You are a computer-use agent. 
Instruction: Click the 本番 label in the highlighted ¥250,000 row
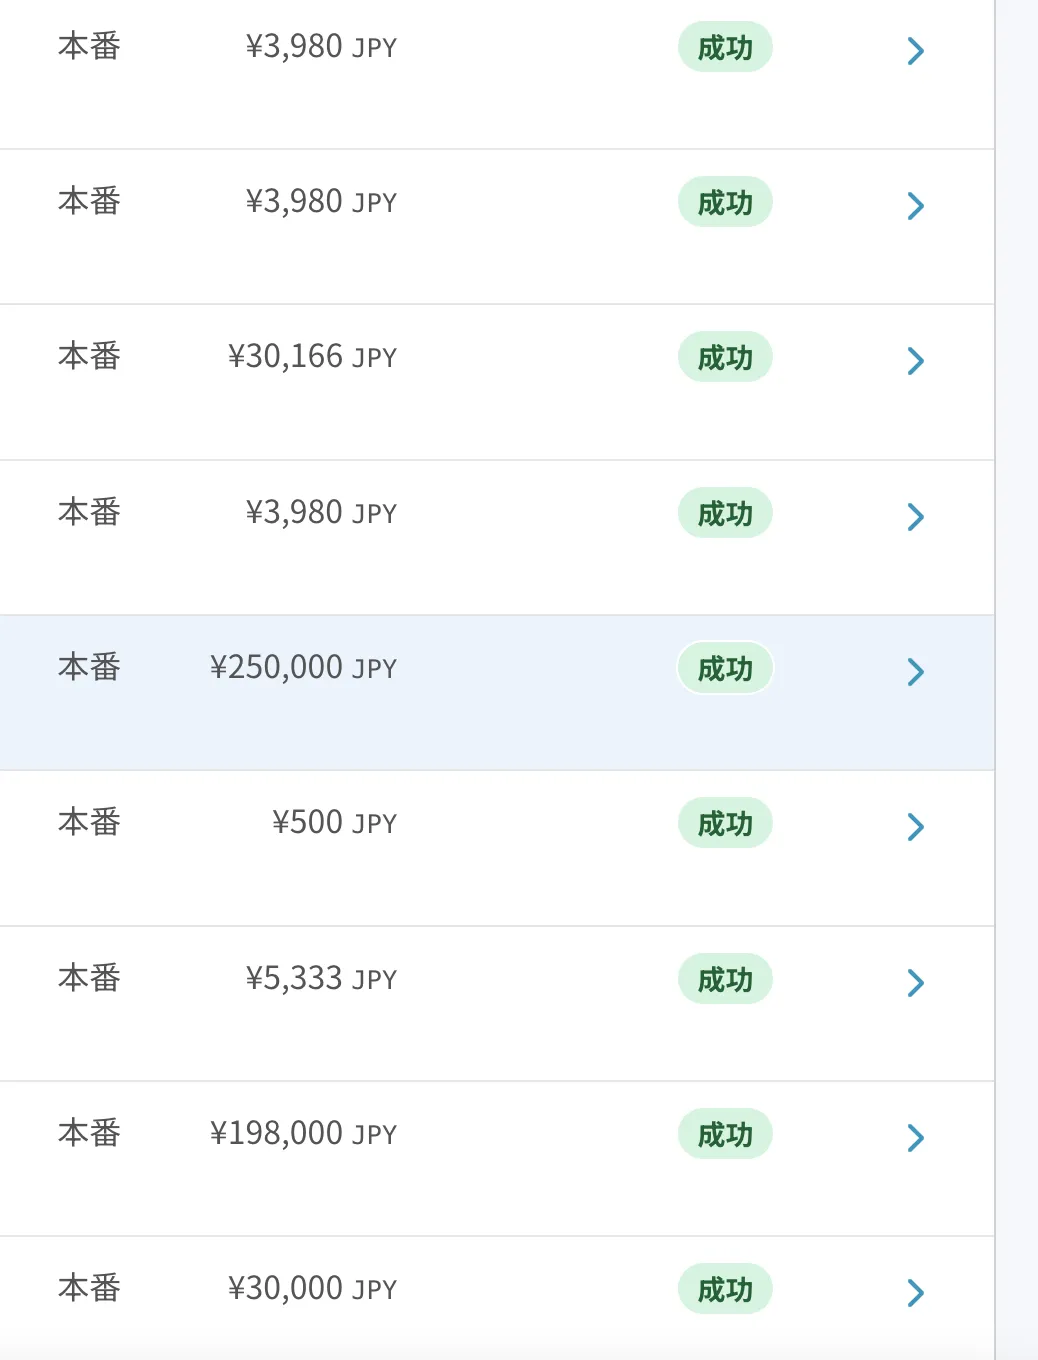89,667
